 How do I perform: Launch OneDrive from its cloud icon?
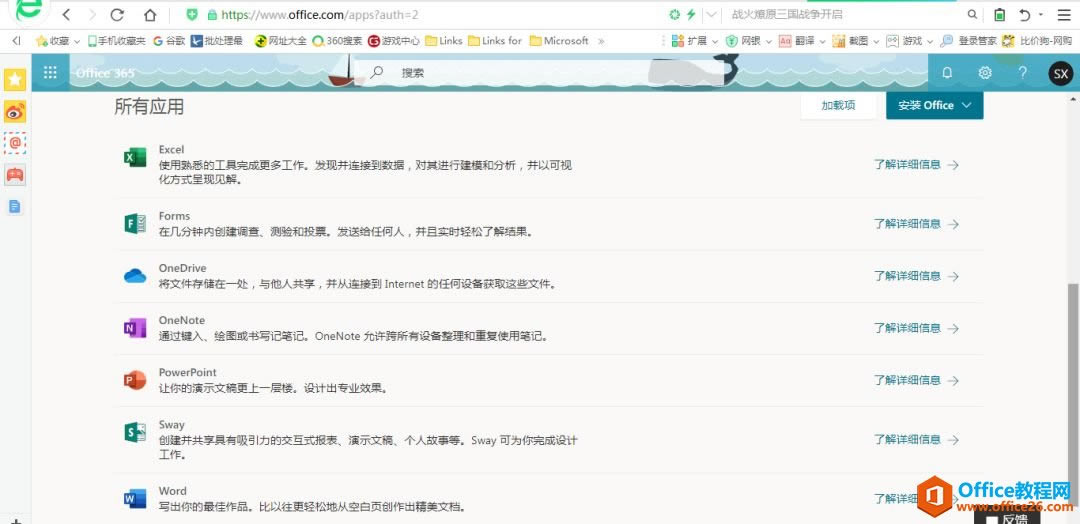click(x=135, y=276)
